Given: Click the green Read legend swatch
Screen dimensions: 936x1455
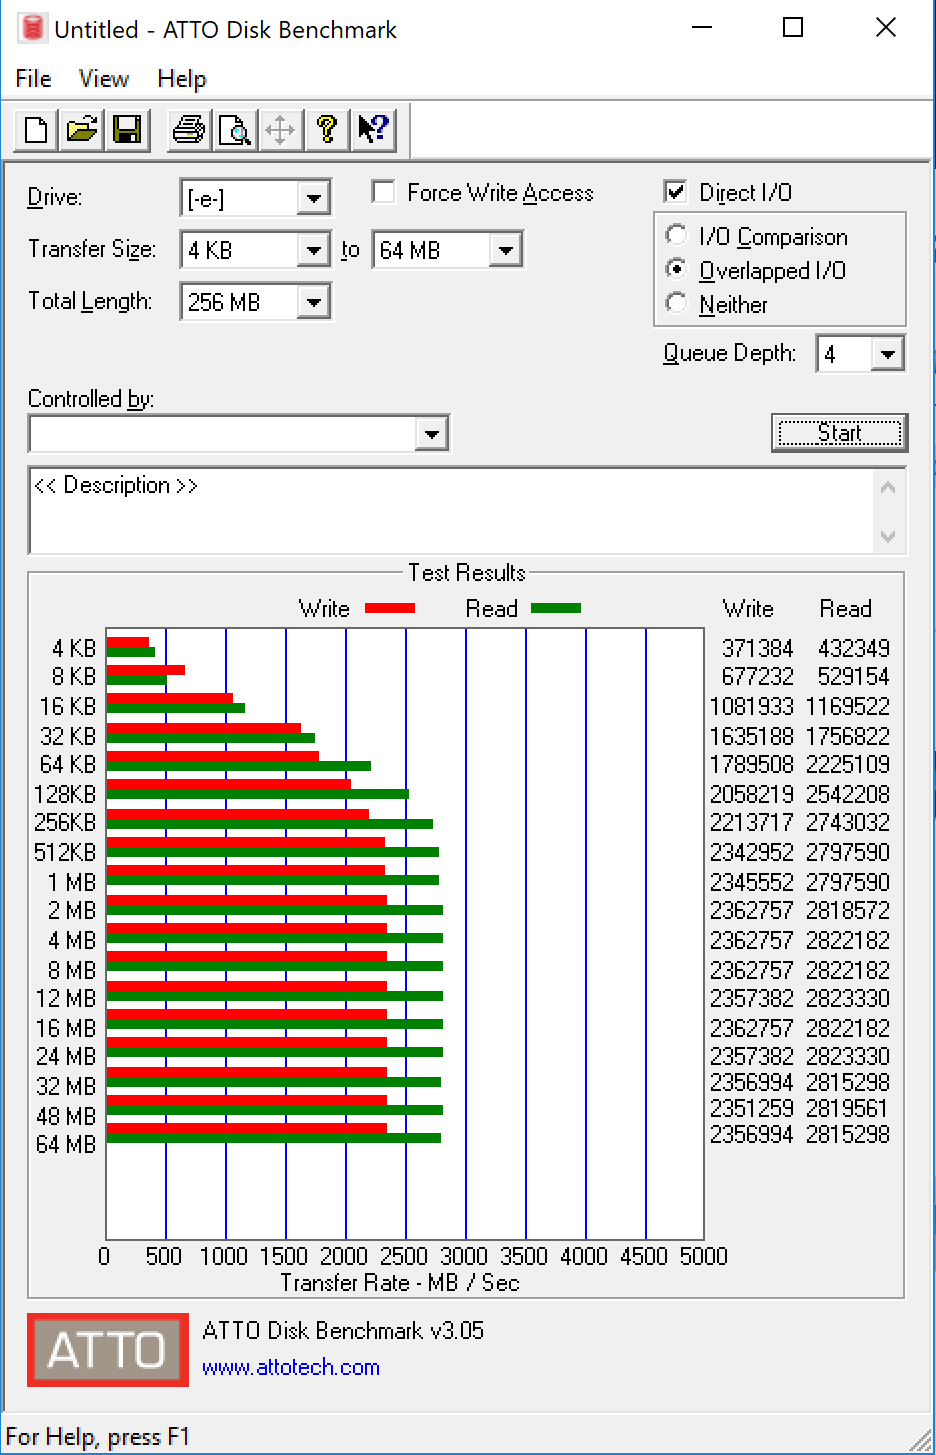Looking at the screenshot, I should [x=556, y=608].
